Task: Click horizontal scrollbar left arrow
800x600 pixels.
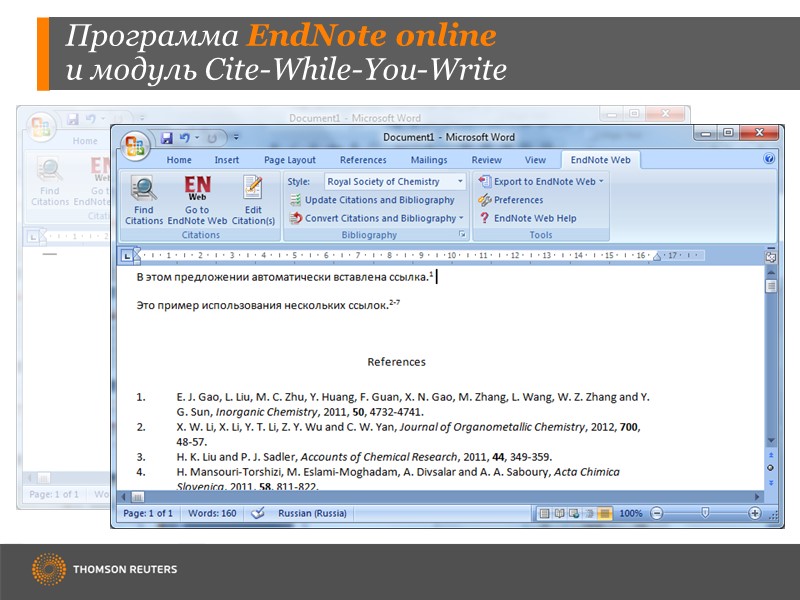Action: 123,496
